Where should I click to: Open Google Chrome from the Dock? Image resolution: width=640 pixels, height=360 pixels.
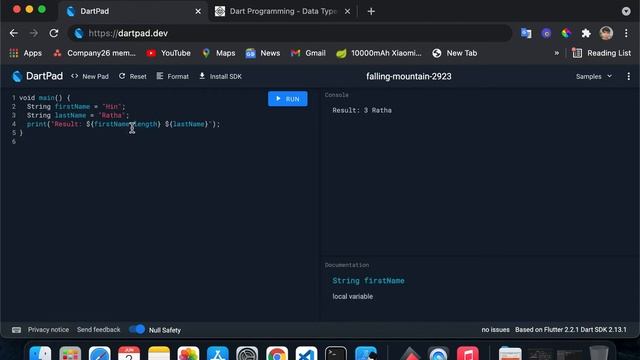(x=277, y=354)
